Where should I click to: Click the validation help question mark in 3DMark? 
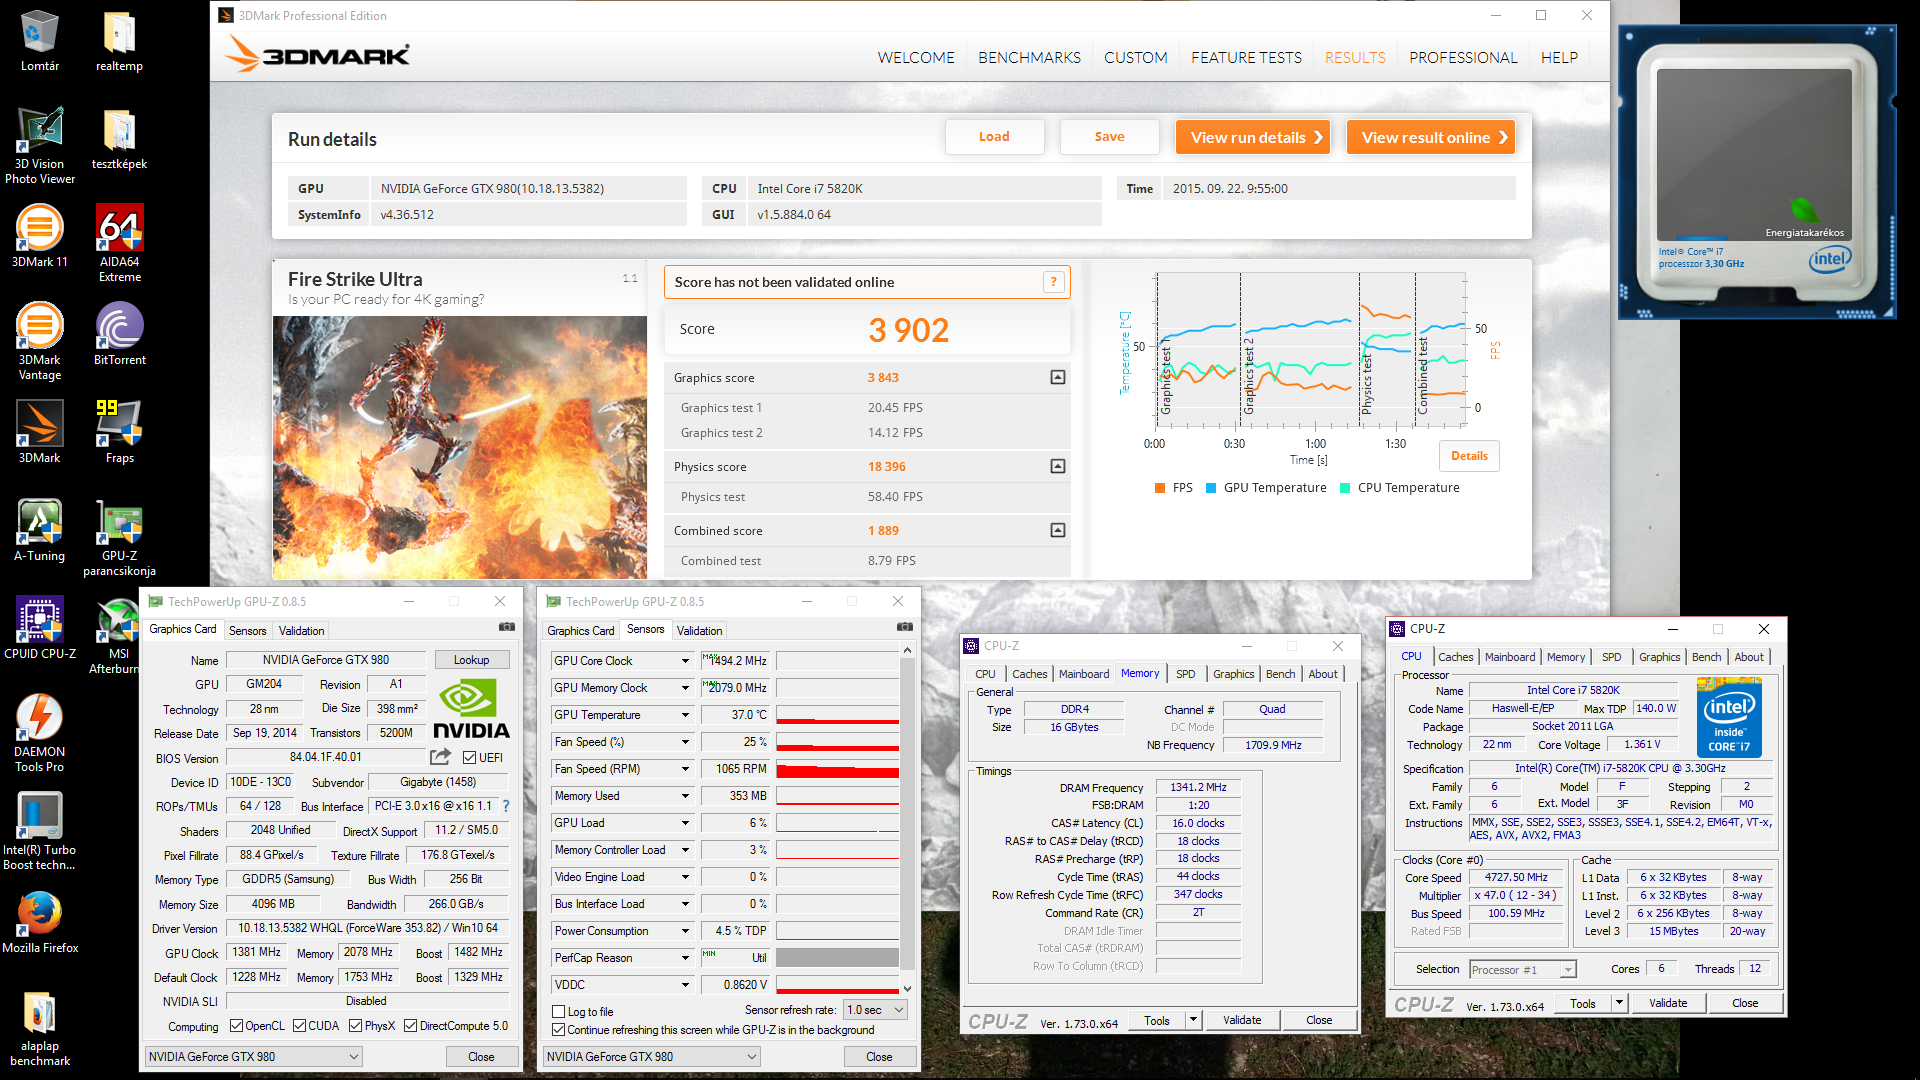coord(1053,282)
